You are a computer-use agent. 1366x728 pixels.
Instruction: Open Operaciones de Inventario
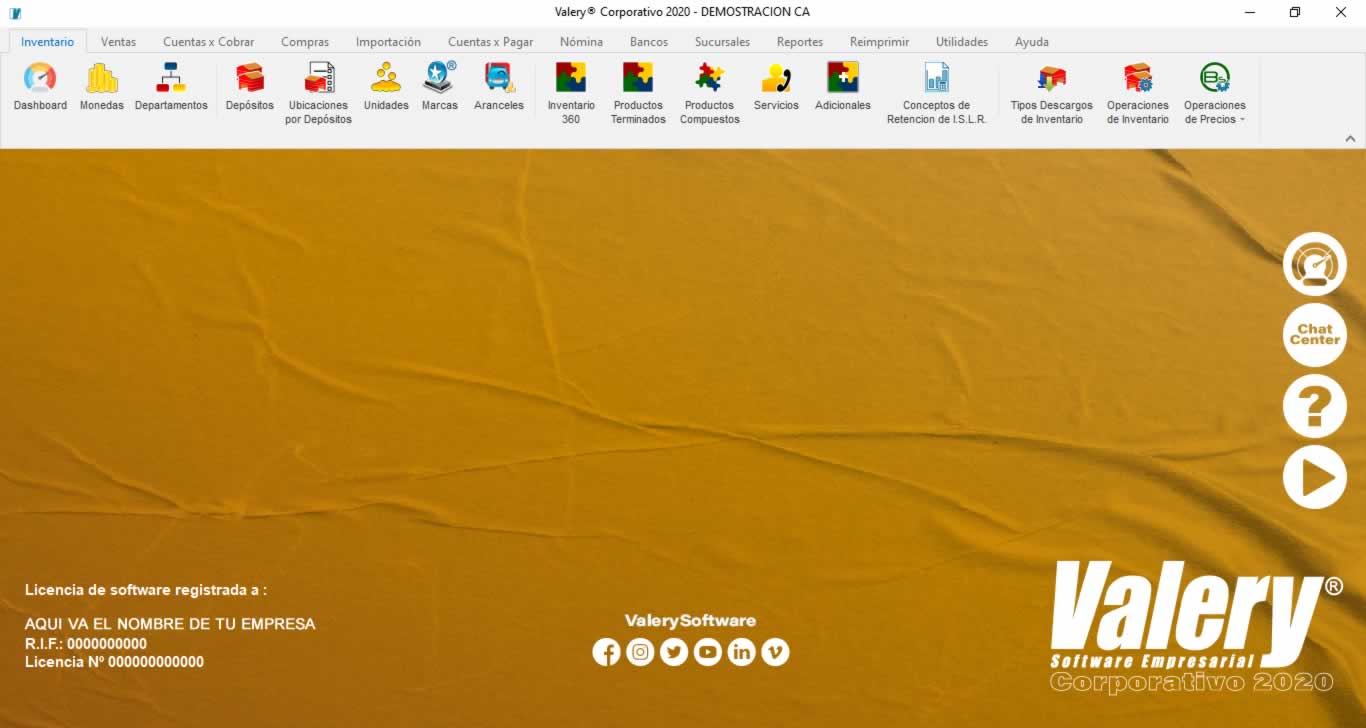pos(1138,93)
